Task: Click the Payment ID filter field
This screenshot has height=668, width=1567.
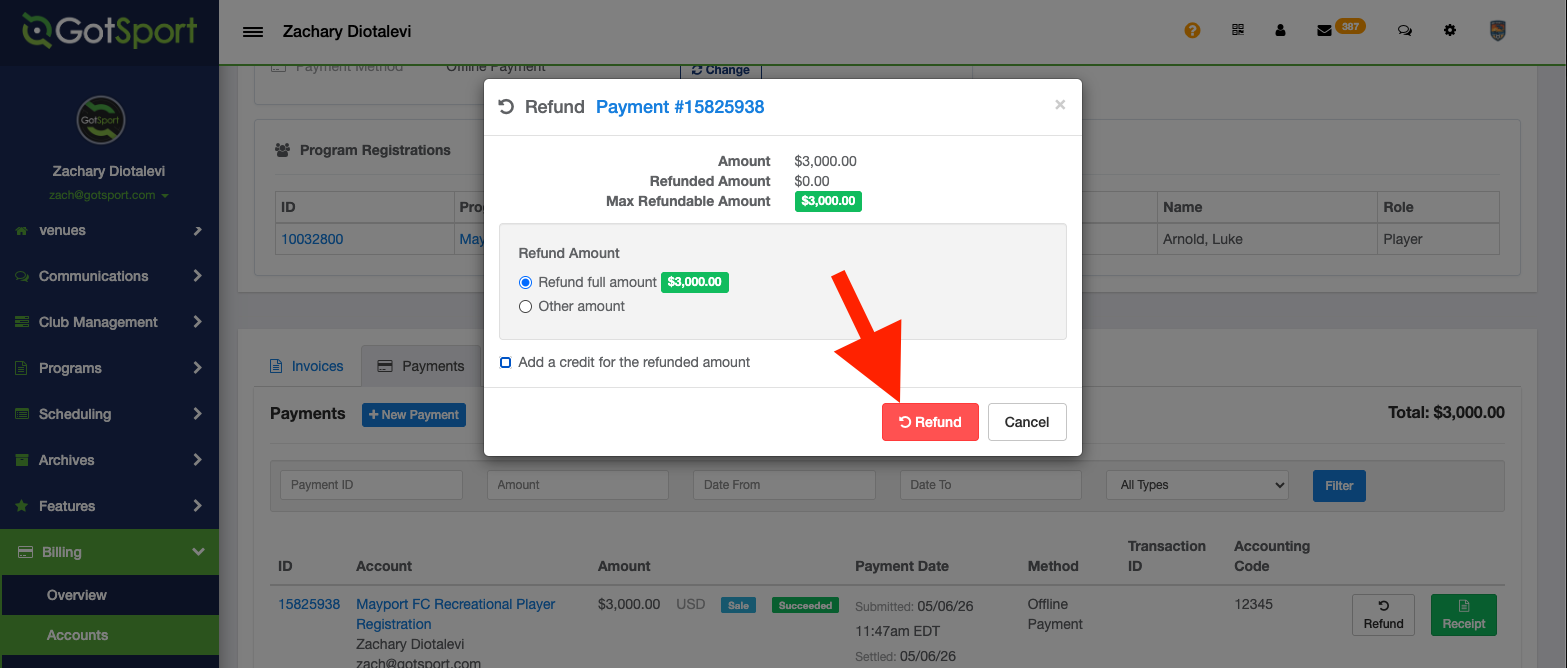Action: (x=371, y=485)
